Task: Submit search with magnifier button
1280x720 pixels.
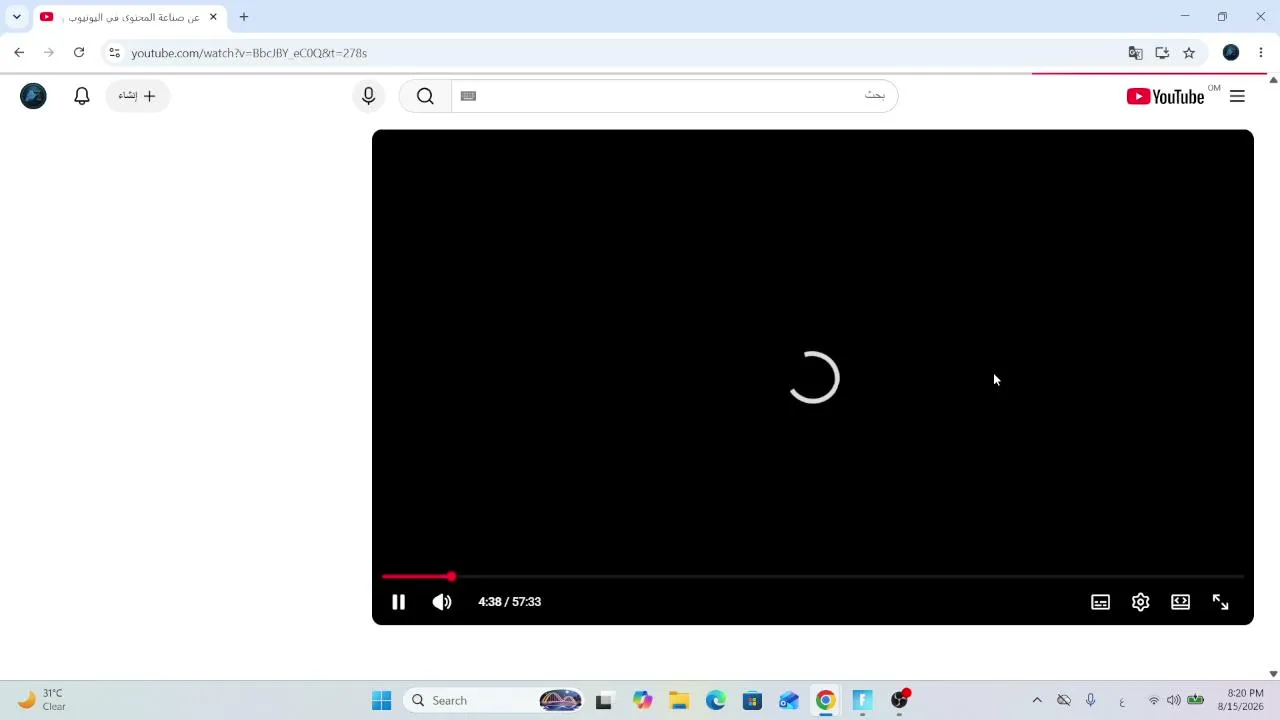Action: point(425,96)
